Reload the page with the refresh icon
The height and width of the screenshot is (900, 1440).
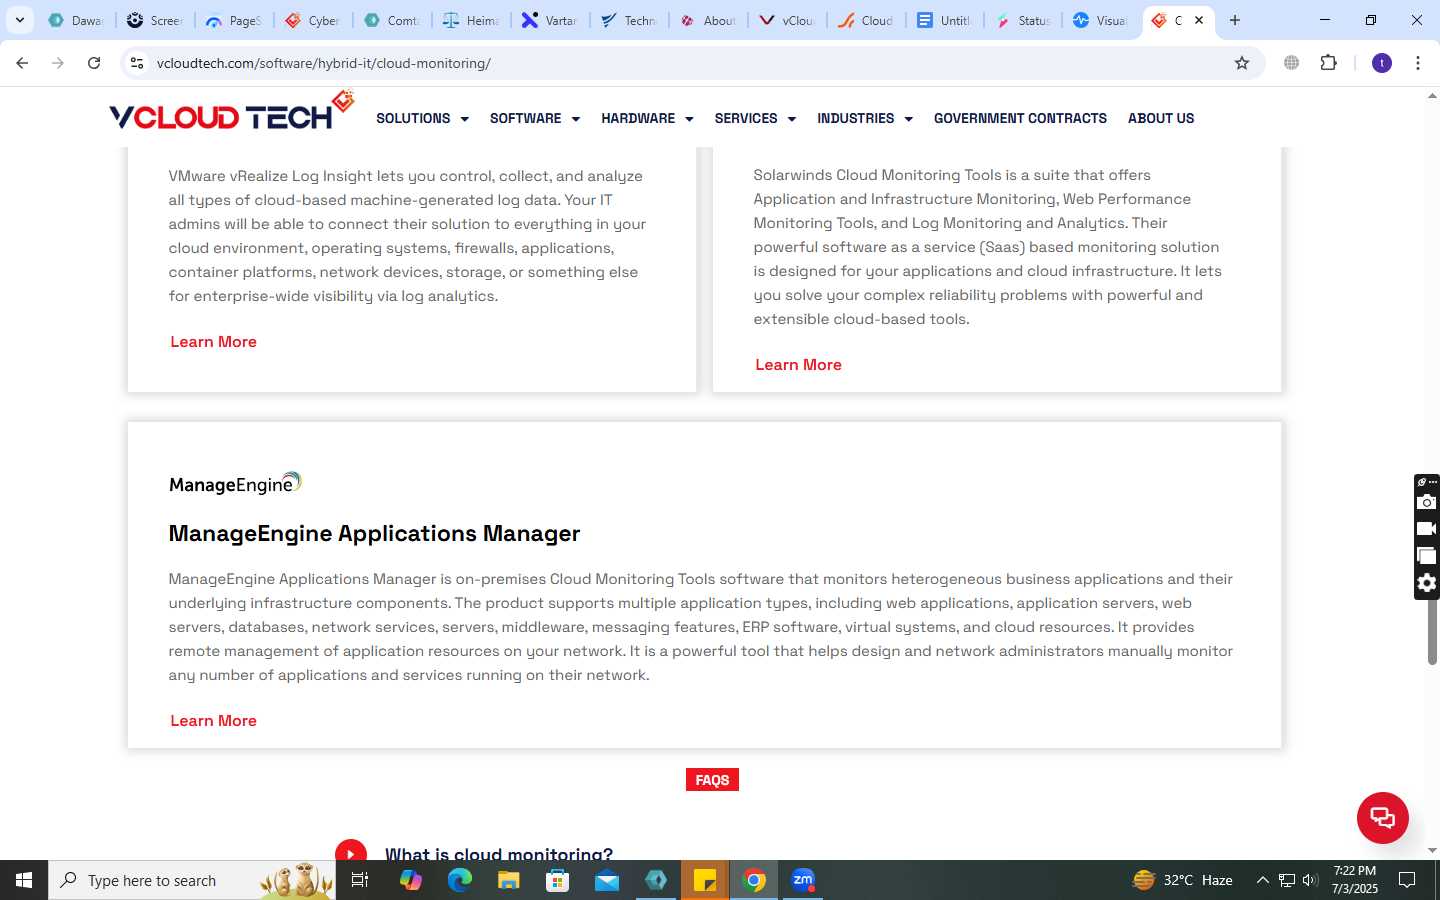[94, 63]
